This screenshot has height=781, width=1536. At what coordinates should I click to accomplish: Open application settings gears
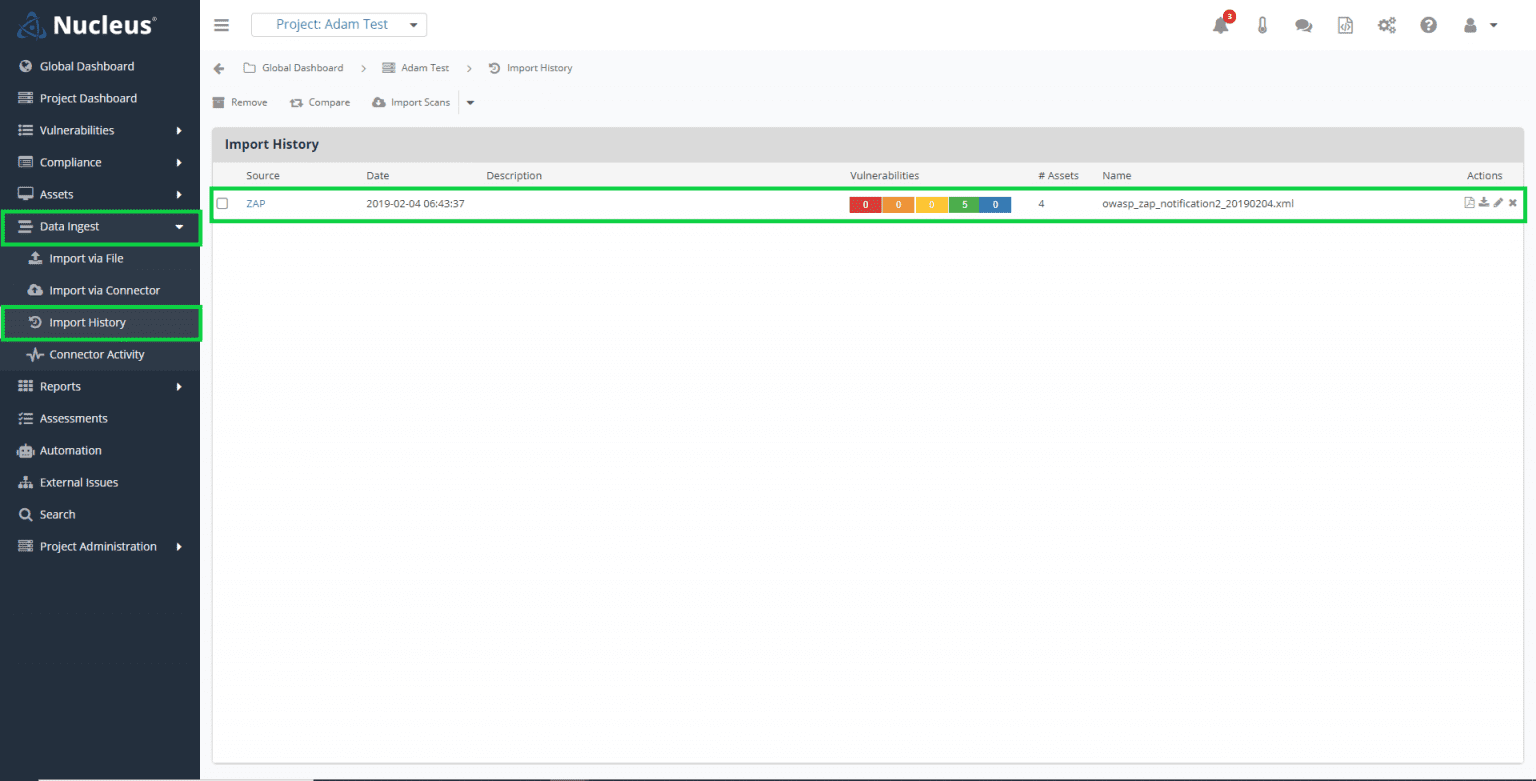click(1387, 25)
